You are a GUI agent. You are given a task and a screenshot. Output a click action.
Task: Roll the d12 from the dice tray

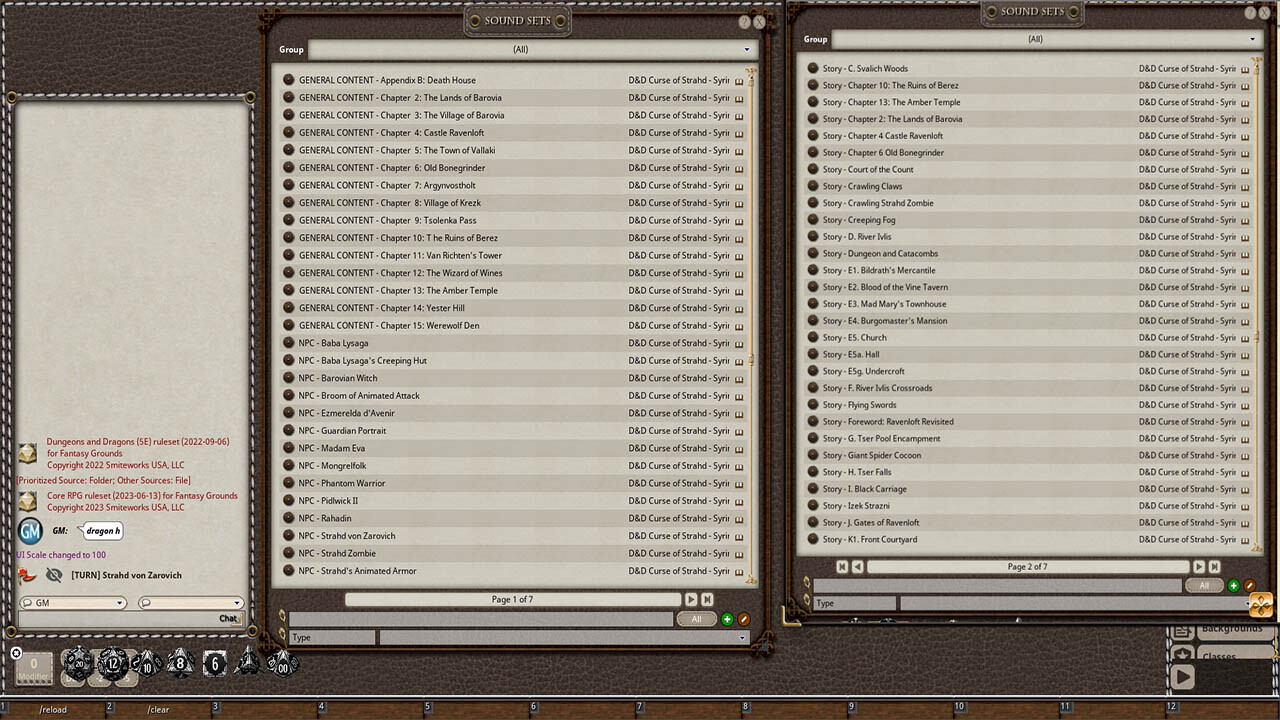point(113,662)
